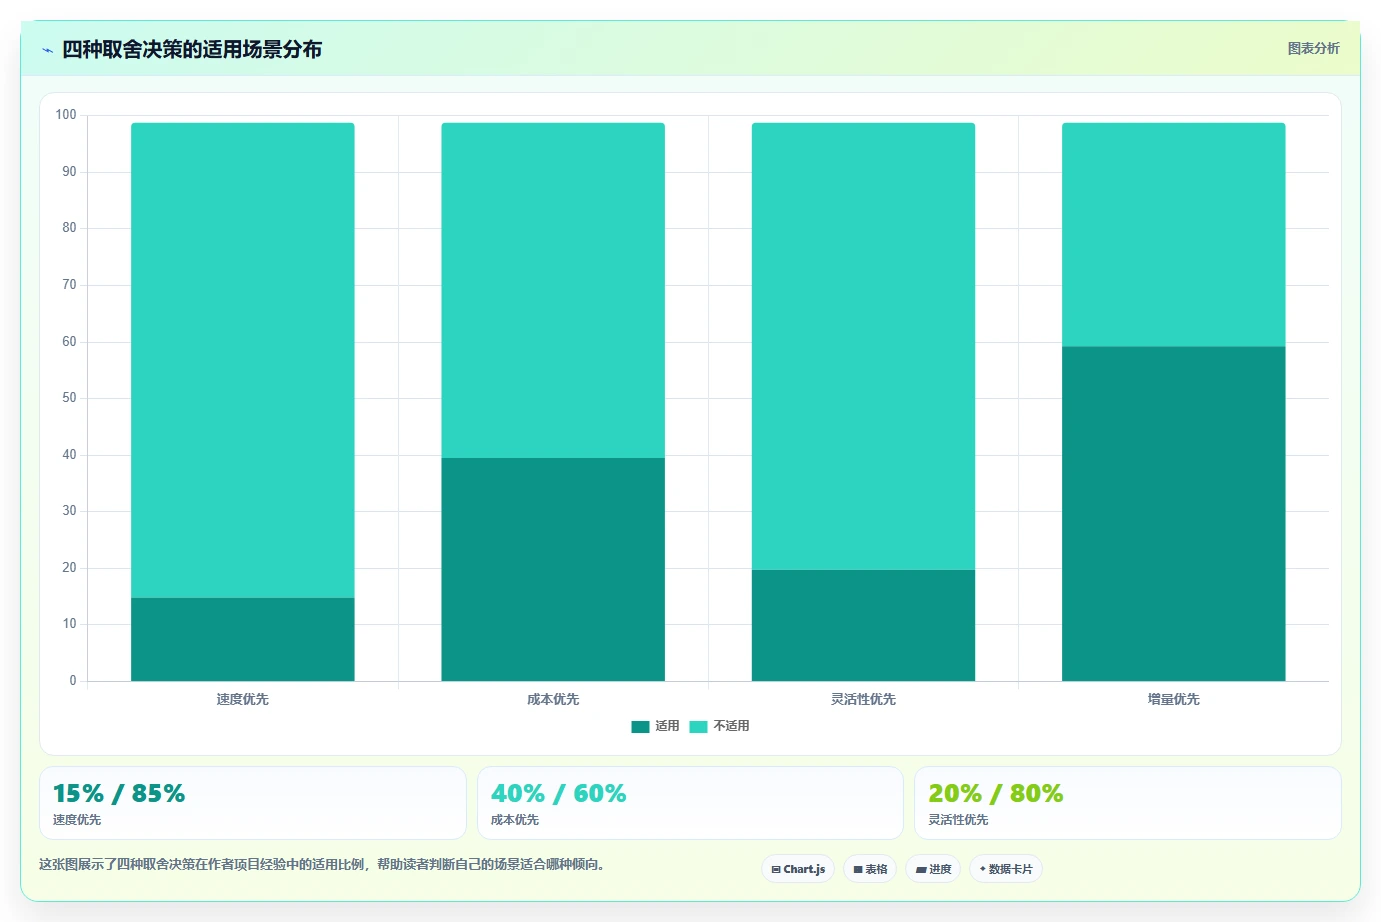Click the 速度优先 x-axis label
Image resolution: width=1381 pixels, height=922 pixels.
243,699
